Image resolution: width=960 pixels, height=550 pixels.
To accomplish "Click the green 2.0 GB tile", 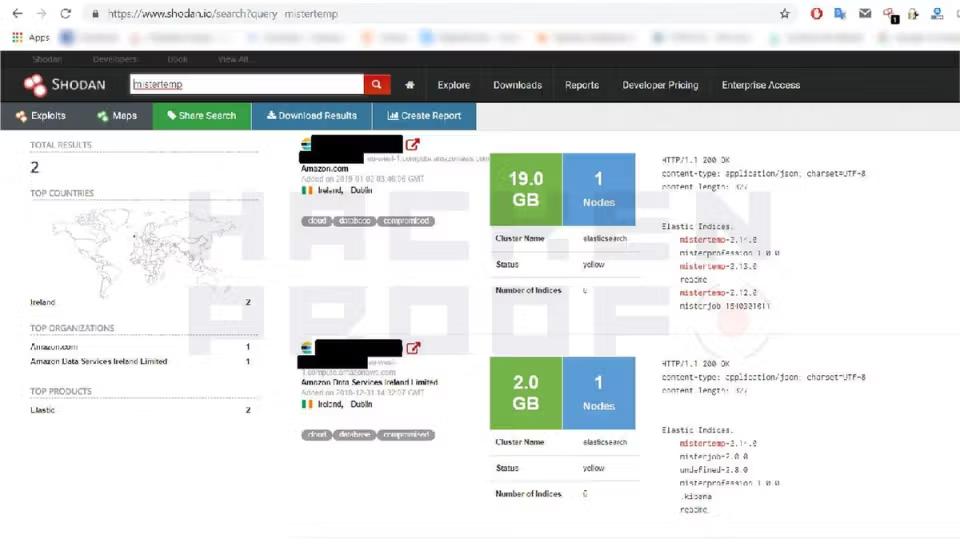I will tap(526, 393).
